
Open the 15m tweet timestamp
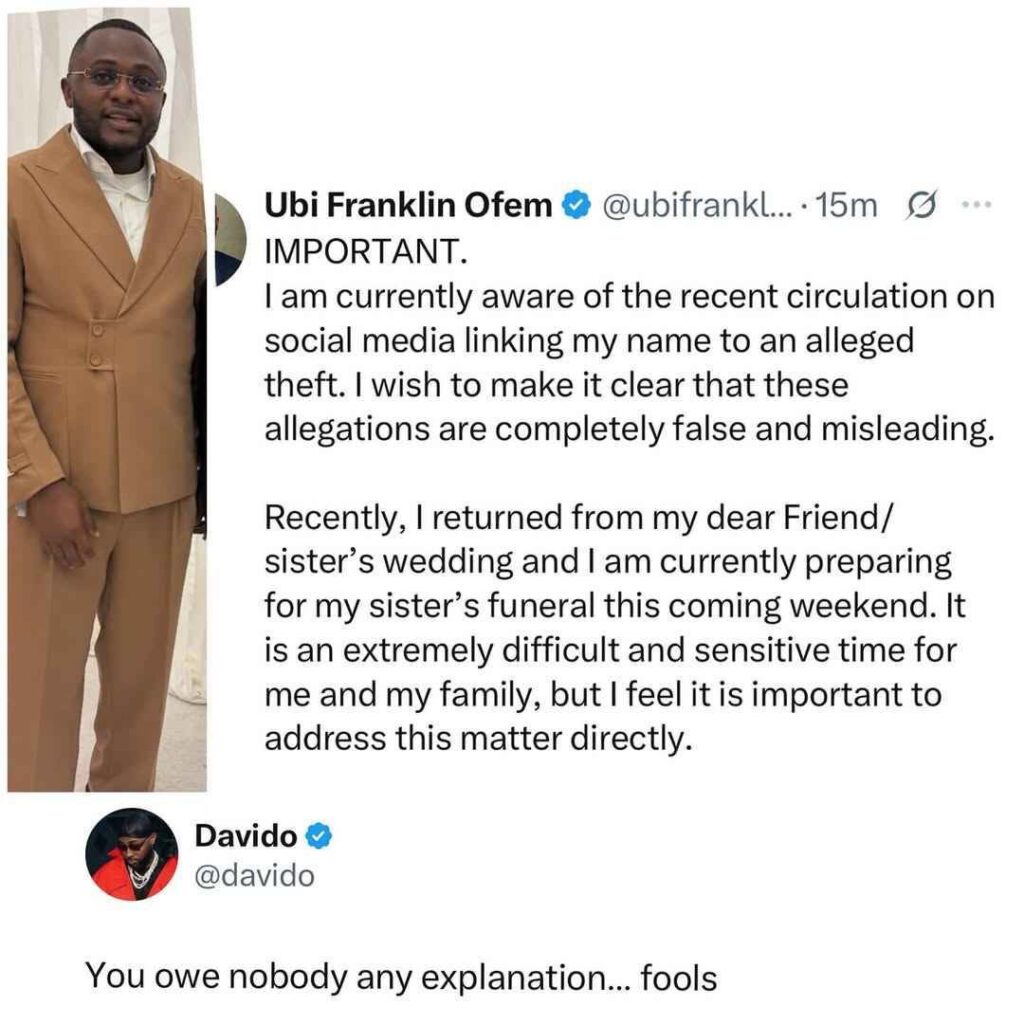point(846,206)
